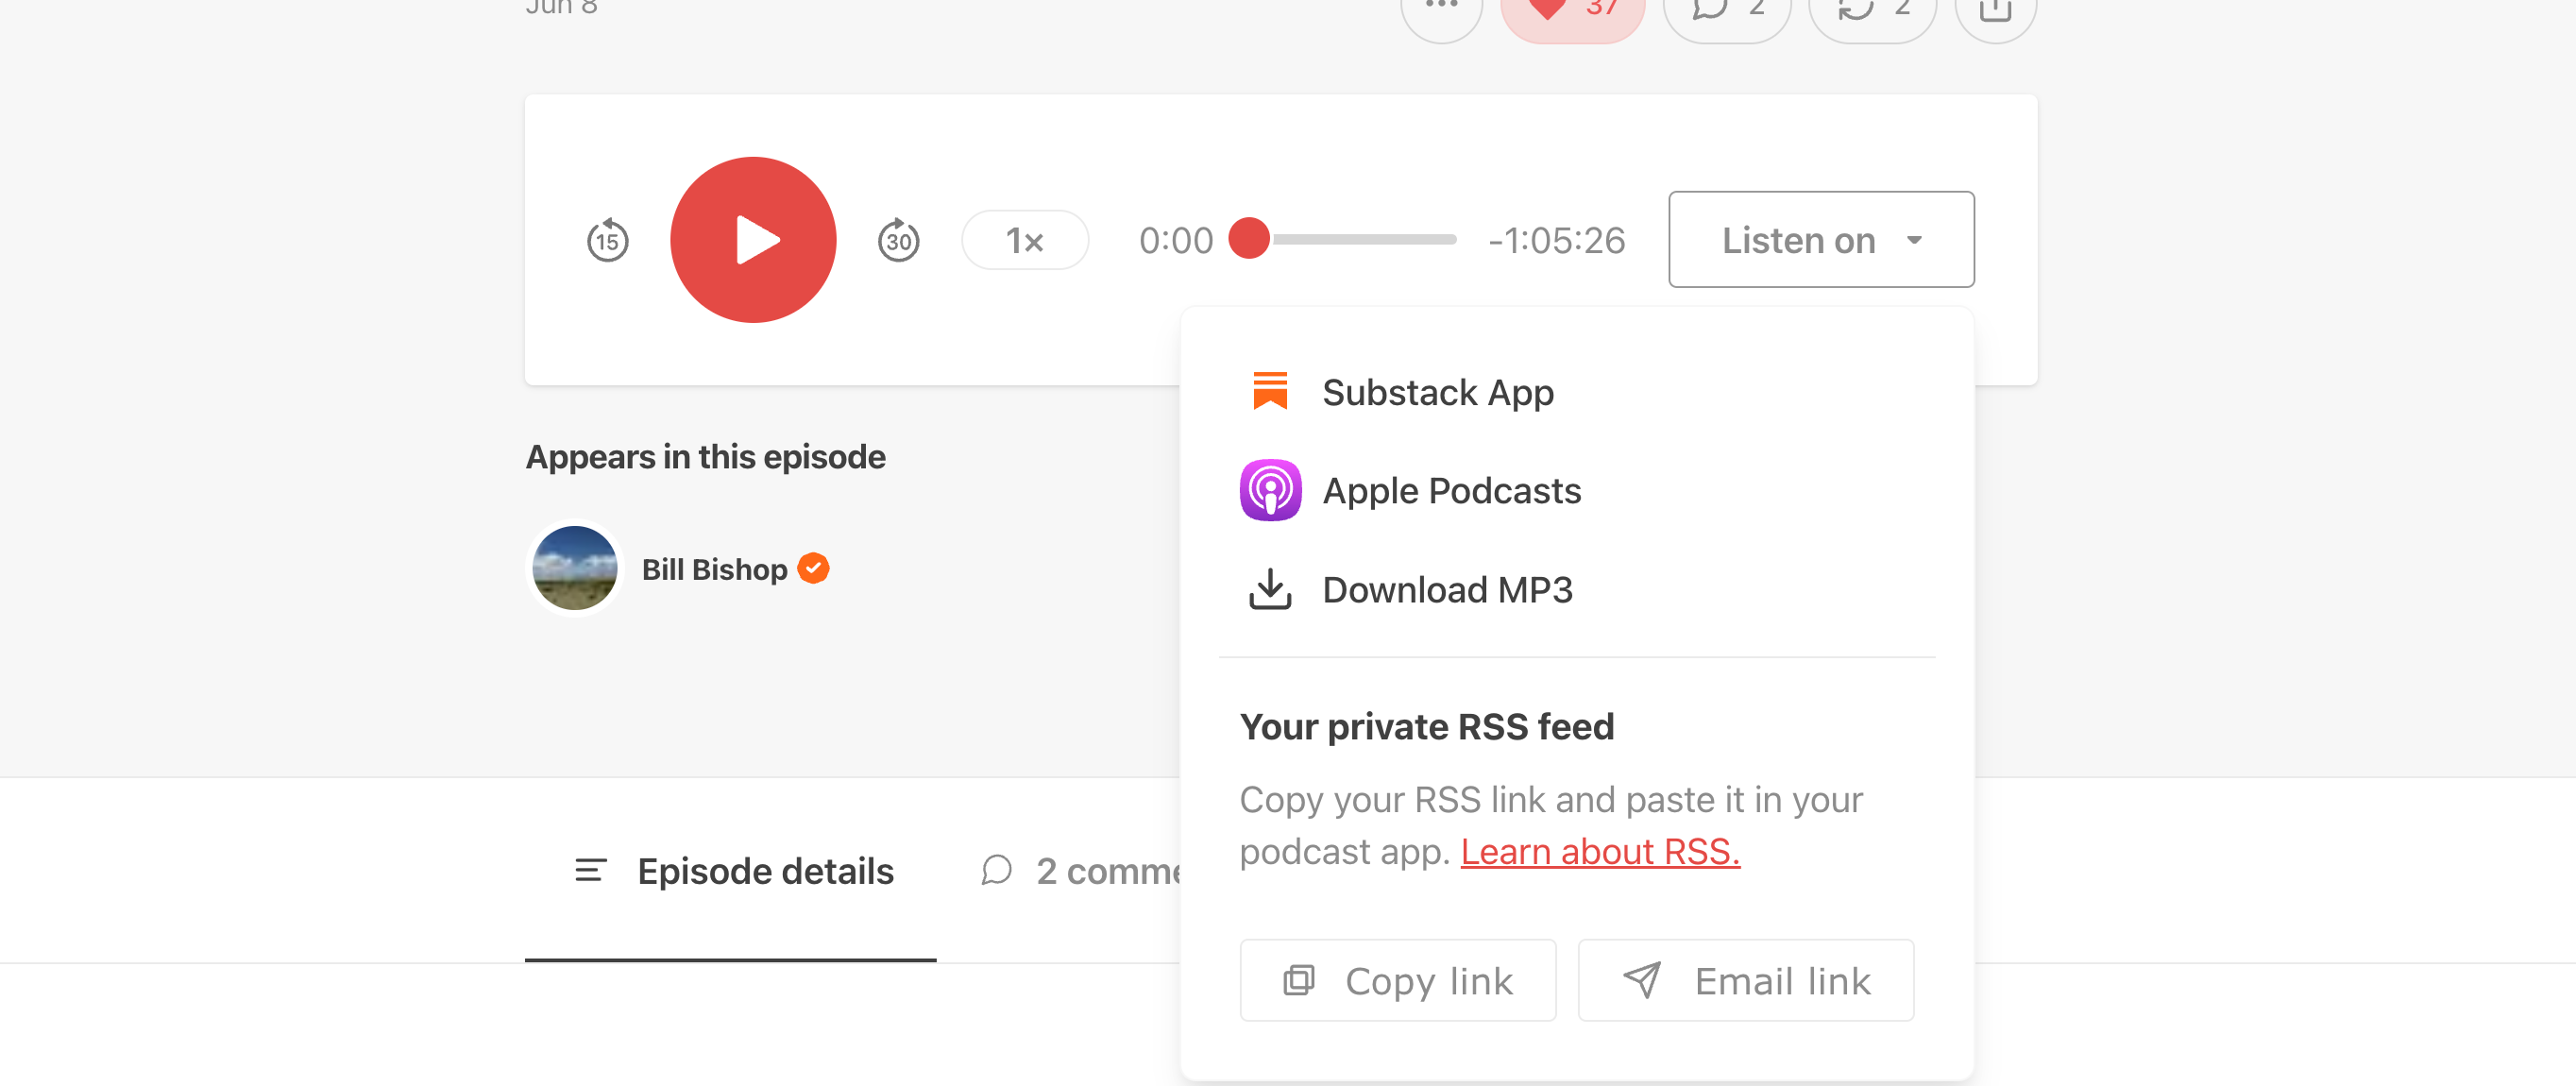
Task: Download the episode as MP3
Action: point(1447,589)
